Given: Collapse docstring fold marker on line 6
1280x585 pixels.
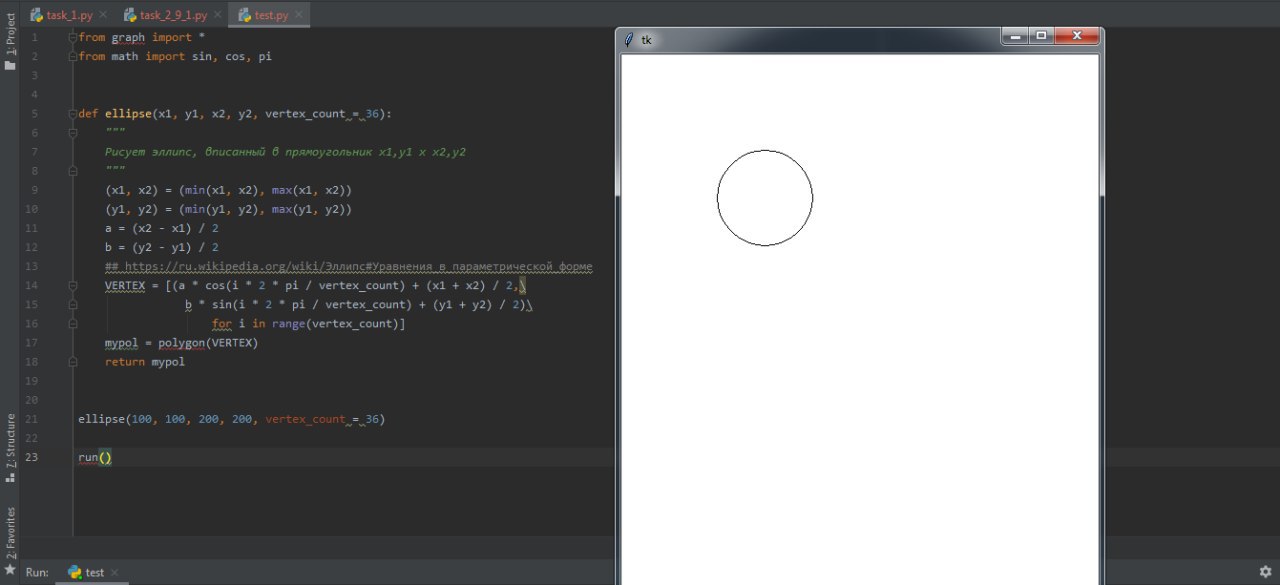Looking at the screenshot, I should click(73, 133).
